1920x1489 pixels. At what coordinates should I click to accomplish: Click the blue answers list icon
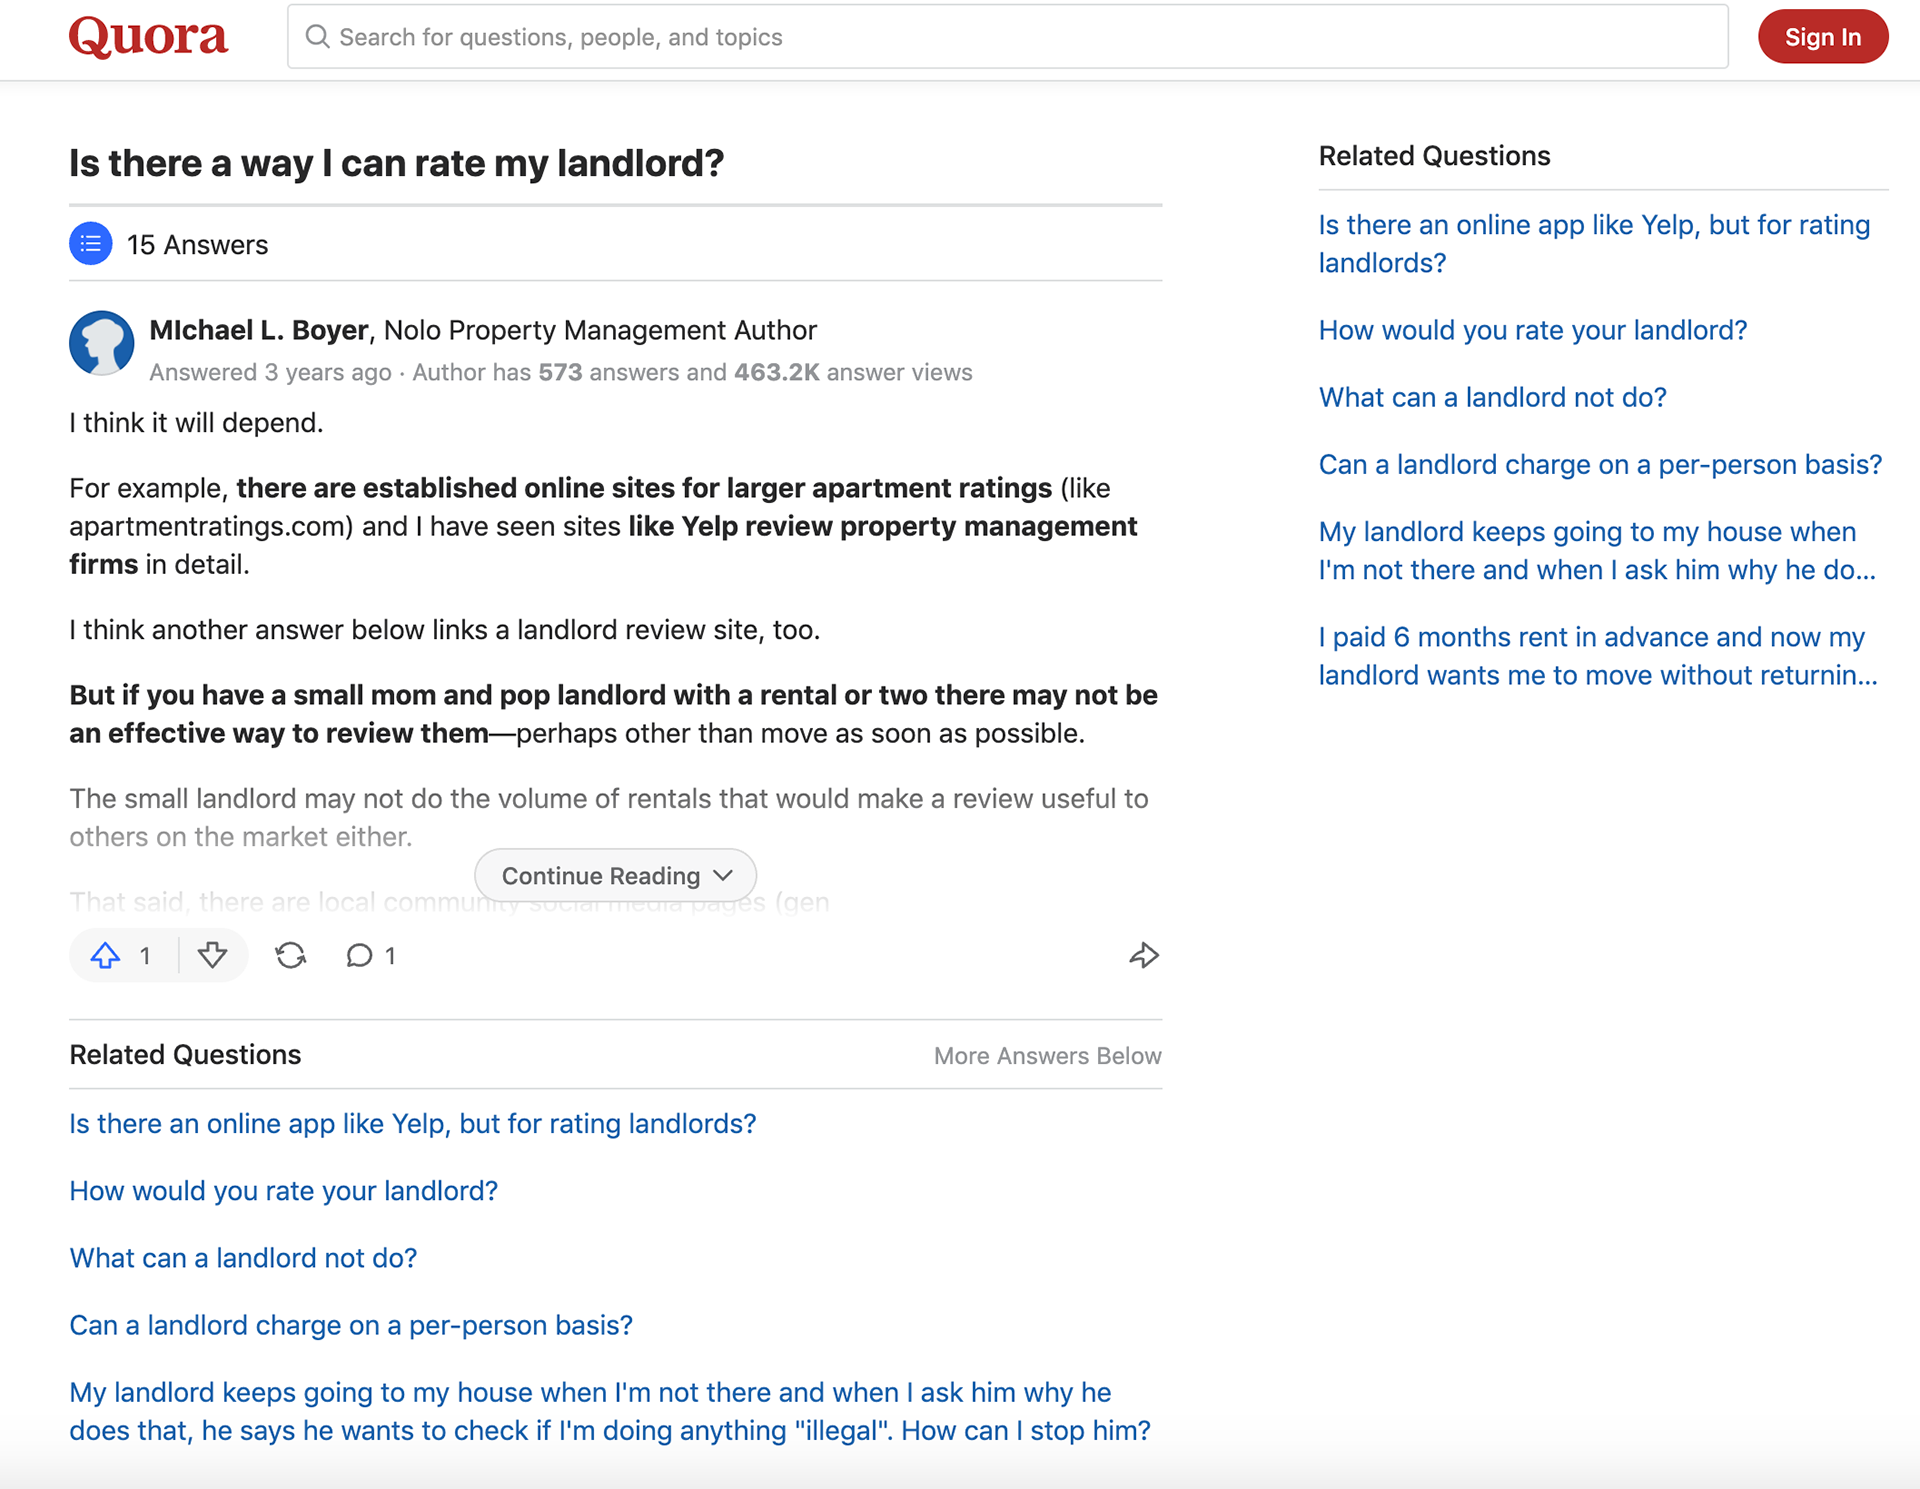pyautogui.click(x=90, y=244)
